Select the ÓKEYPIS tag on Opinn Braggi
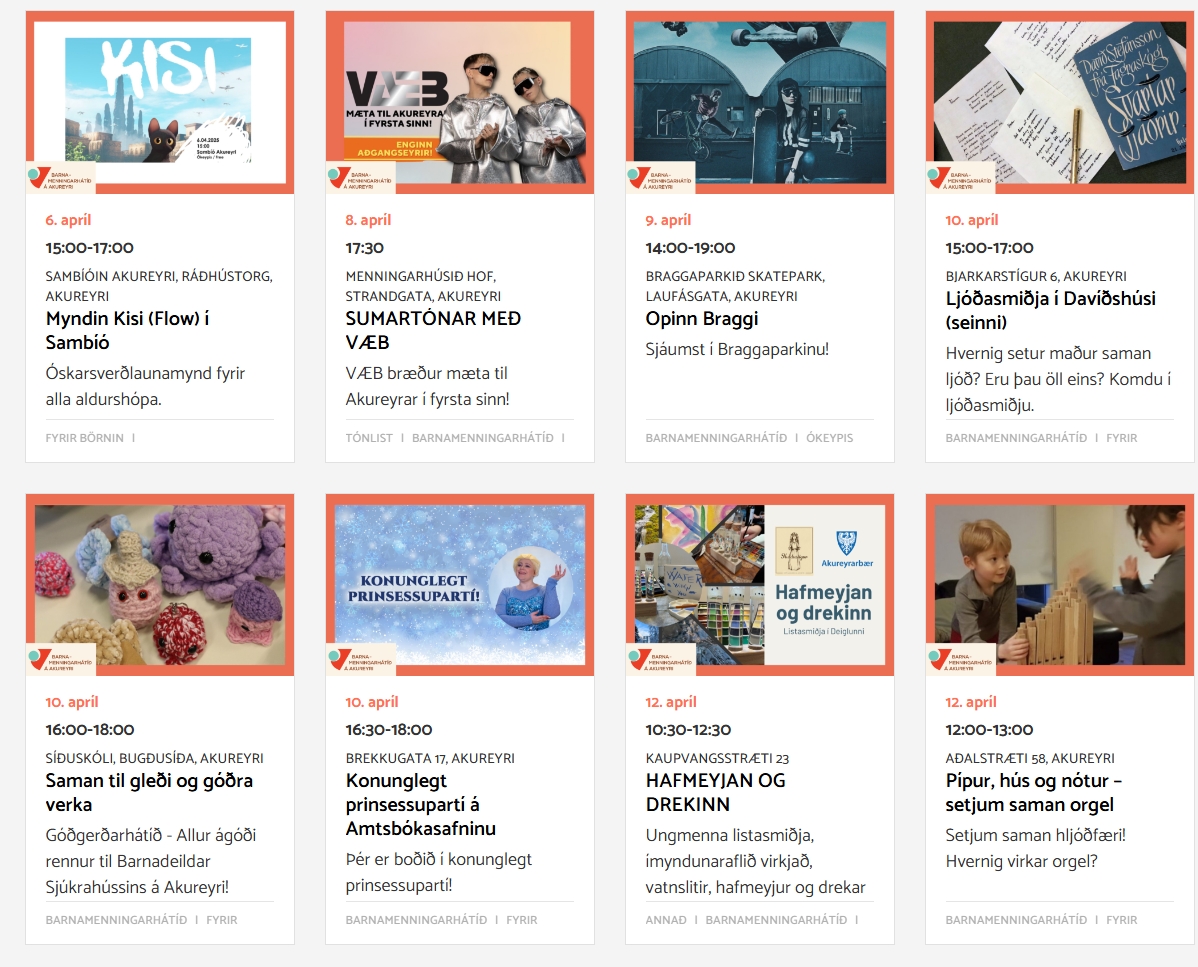 [830, 438]
